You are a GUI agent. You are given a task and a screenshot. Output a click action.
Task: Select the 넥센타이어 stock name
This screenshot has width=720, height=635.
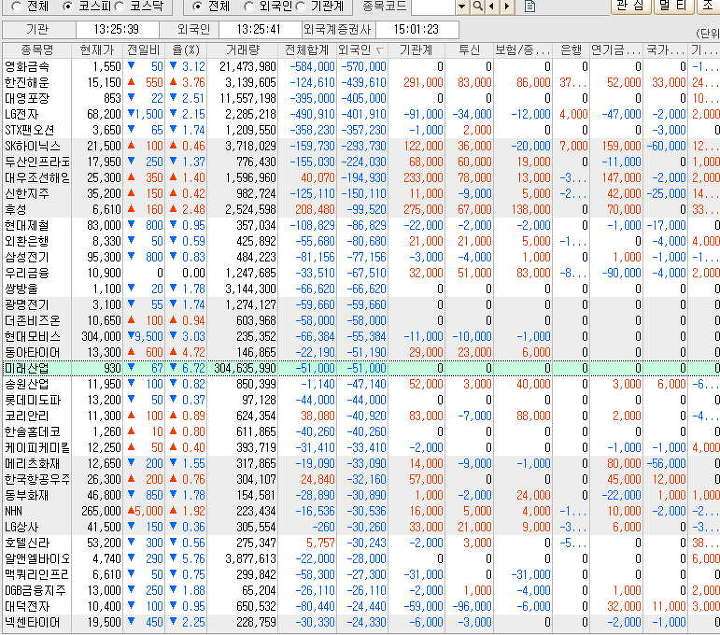33,622
